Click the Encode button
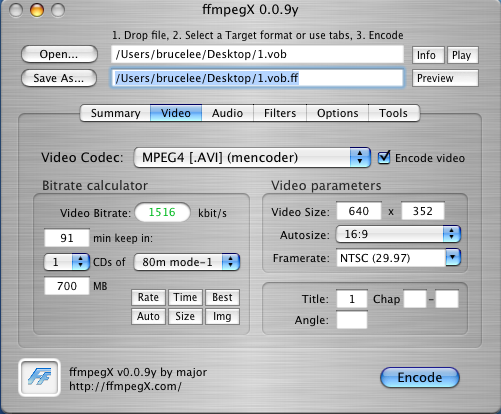 [420, 378]
